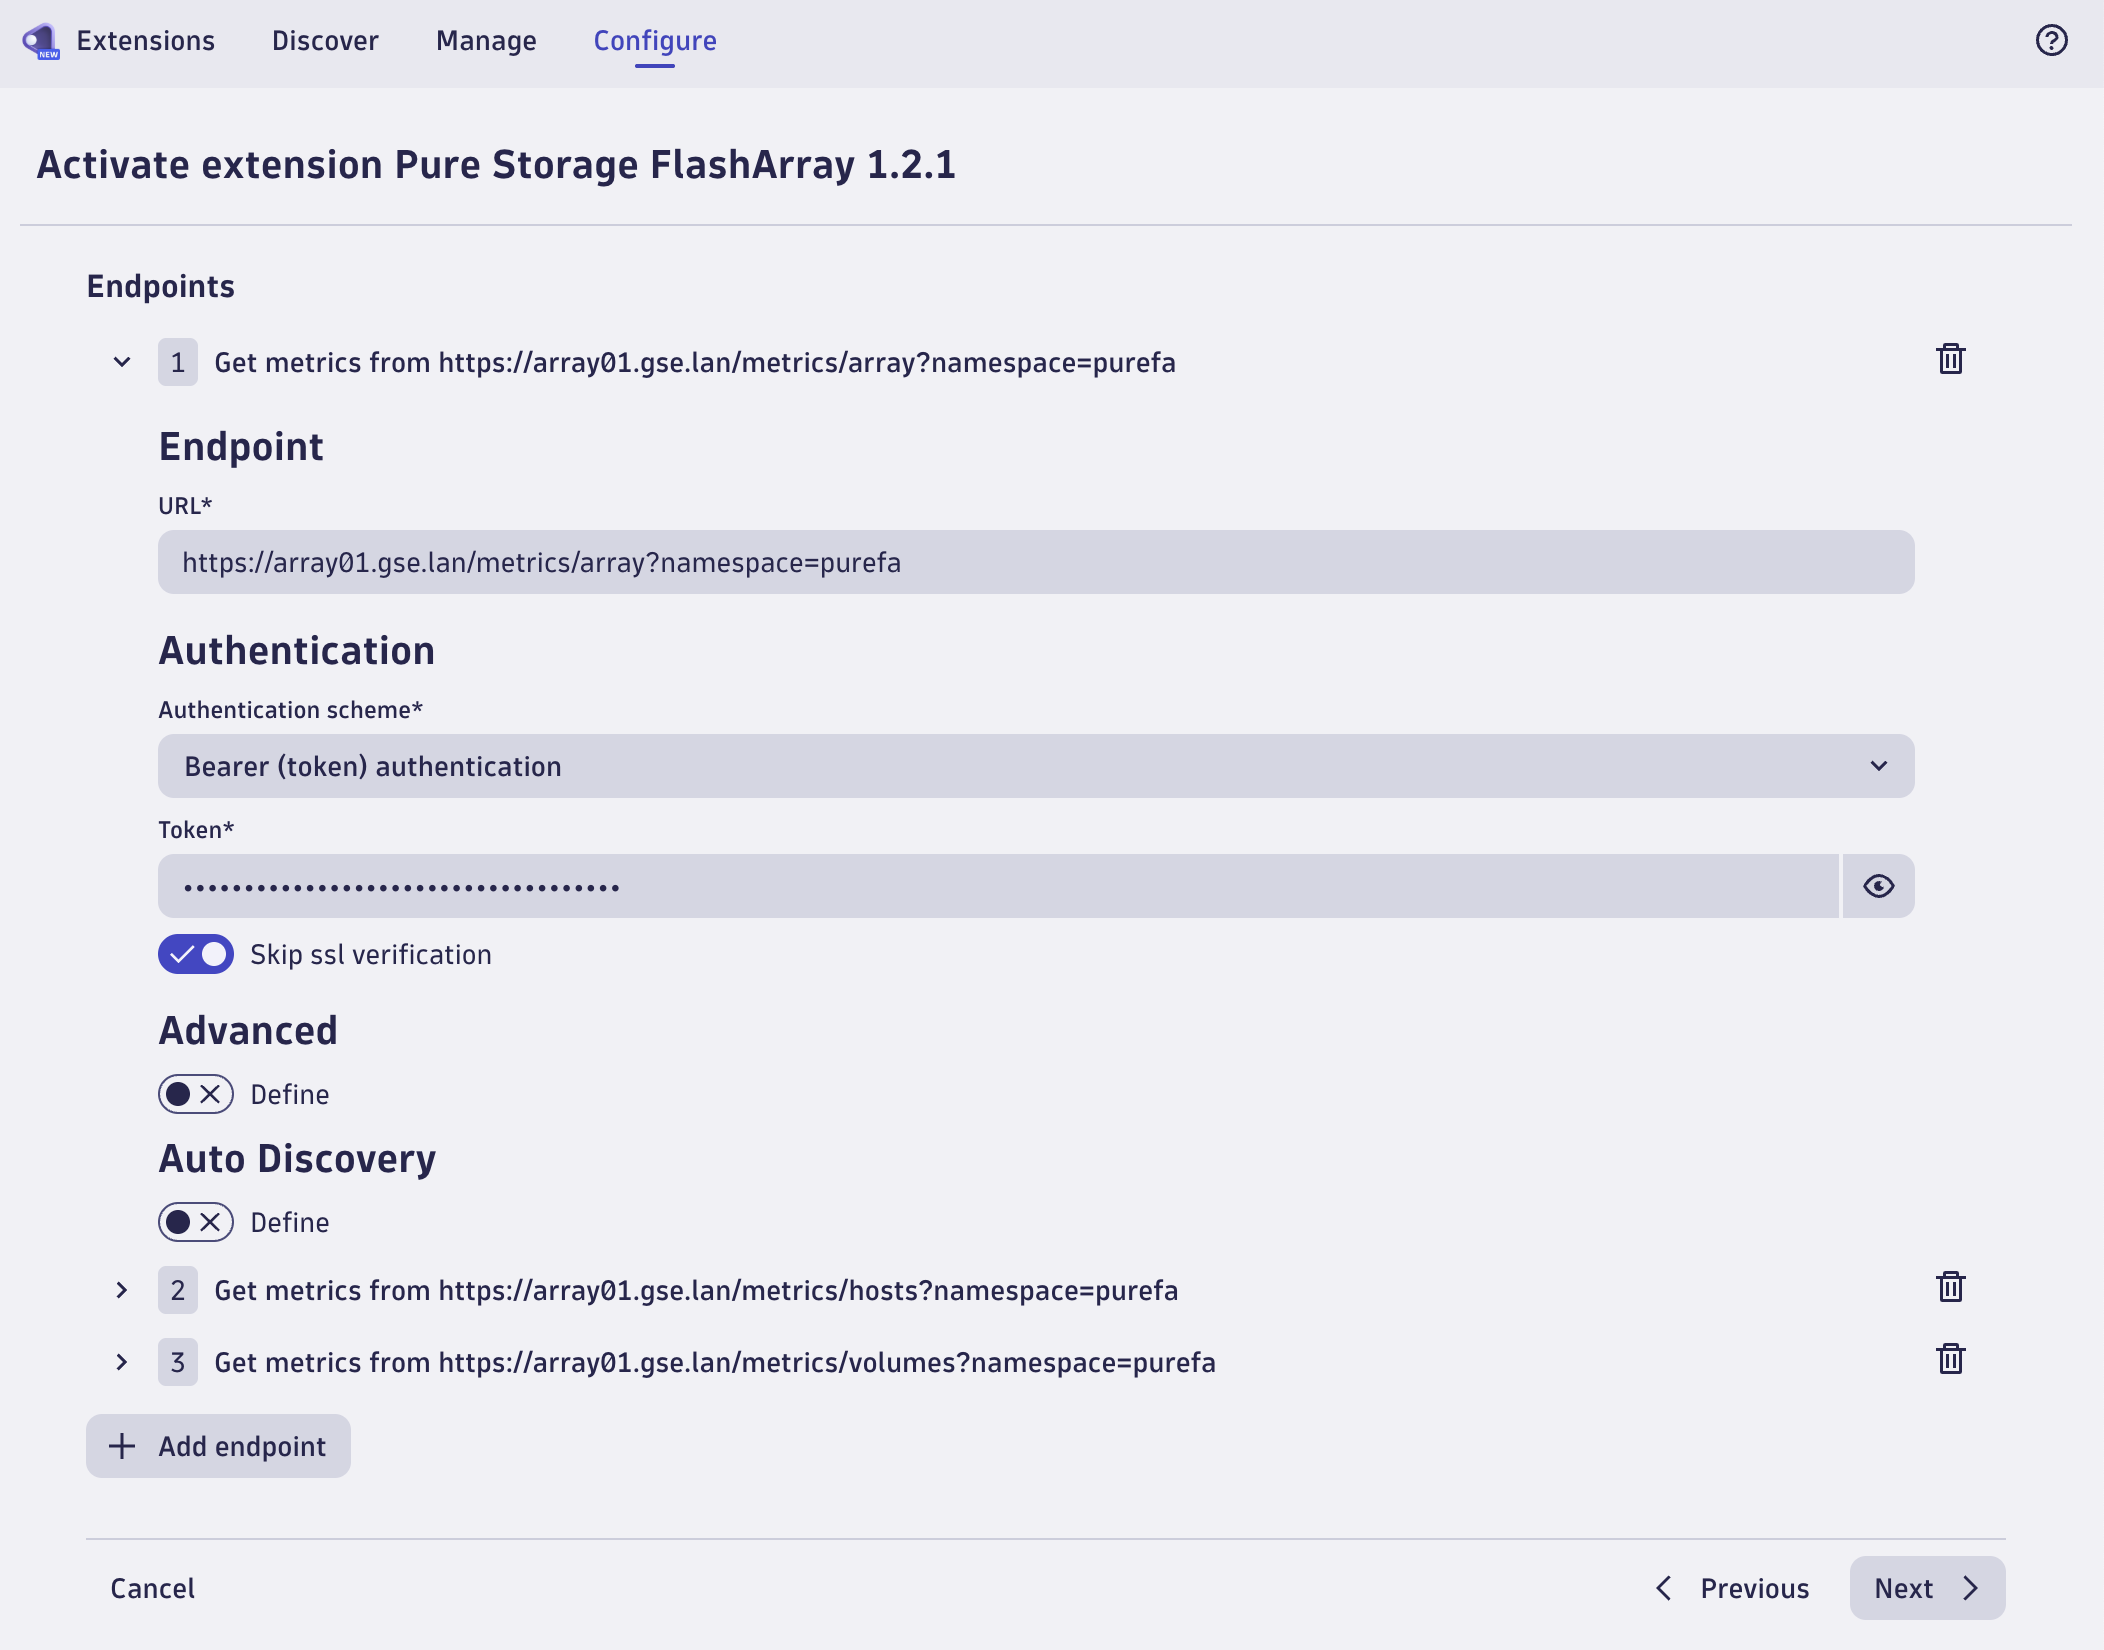Expand the hosts metrics endpoint
This screenshot has height=1650, width=2104.
(123, 1289)
